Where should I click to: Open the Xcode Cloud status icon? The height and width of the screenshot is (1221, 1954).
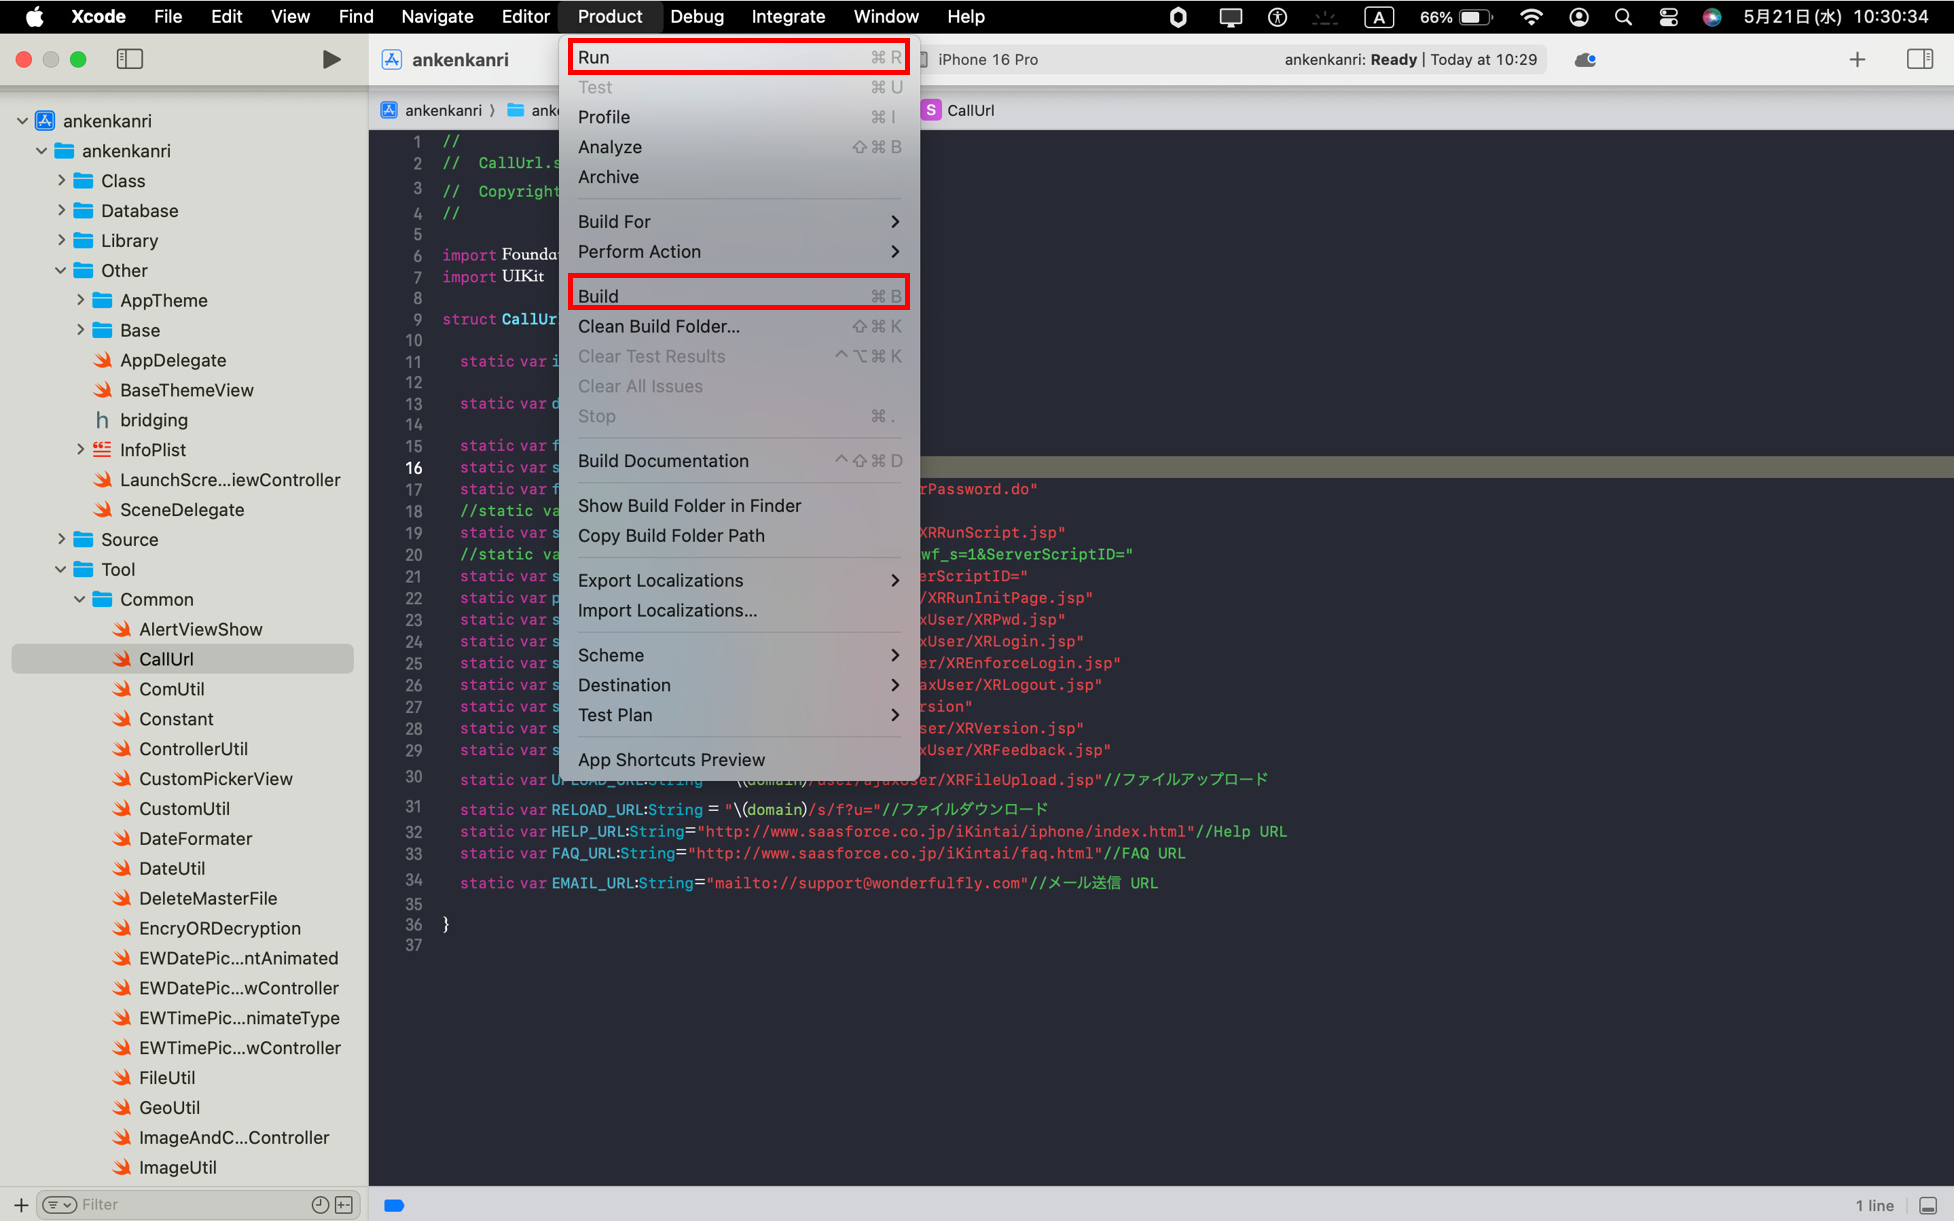(1585, 60)
